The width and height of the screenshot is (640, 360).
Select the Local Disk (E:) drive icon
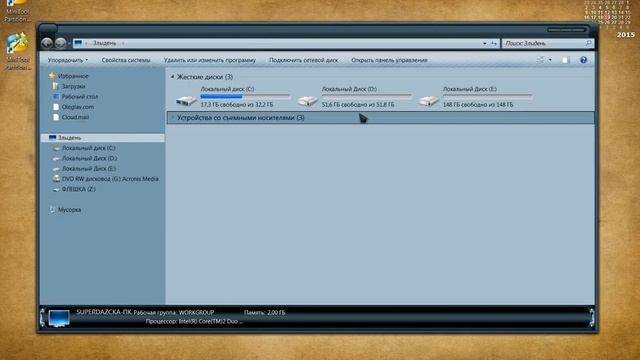(x=428, y=100)
